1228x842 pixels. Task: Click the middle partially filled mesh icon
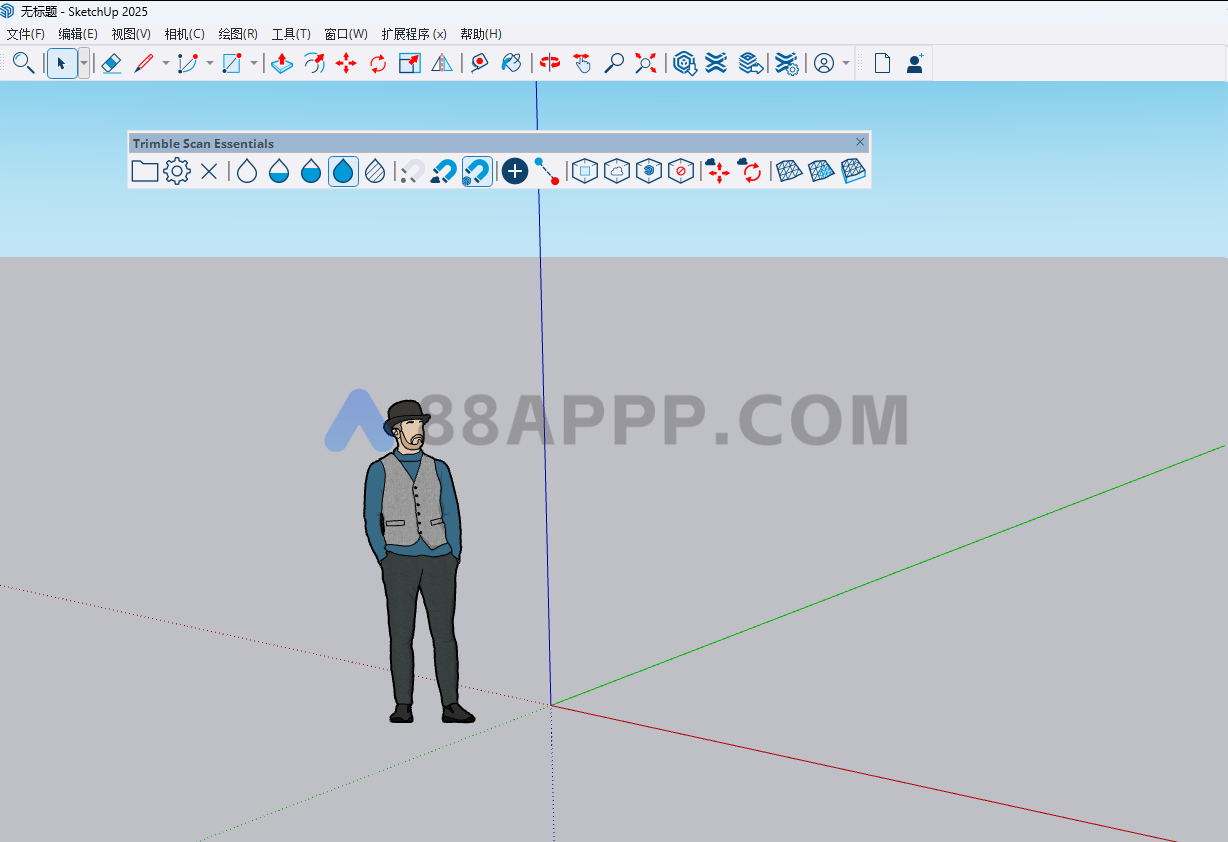point(821,171)
